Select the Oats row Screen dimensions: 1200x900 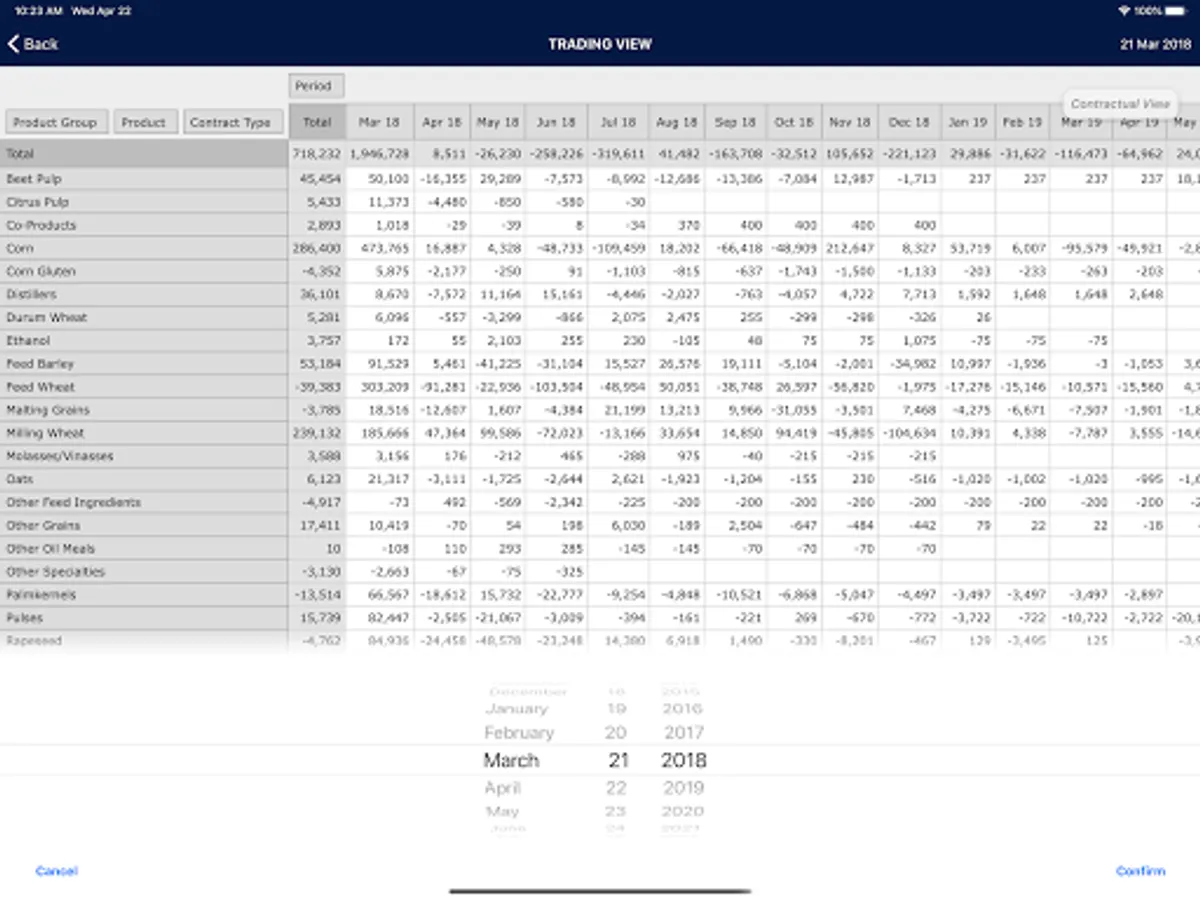coord(145,479)
